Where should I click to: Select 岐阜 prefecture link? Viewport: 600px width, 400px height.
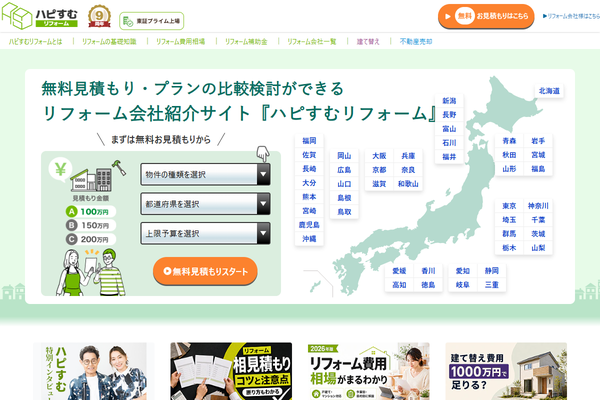(x=463, y=285)
